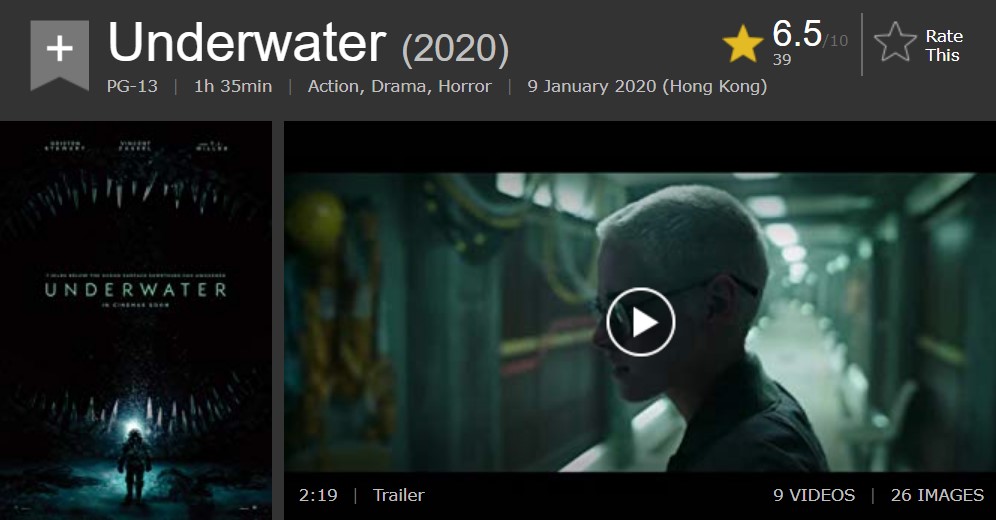Click the gold rating star icon
Image resolution: width=996 pixels, height=520 pixels.
tap(743, 44)
